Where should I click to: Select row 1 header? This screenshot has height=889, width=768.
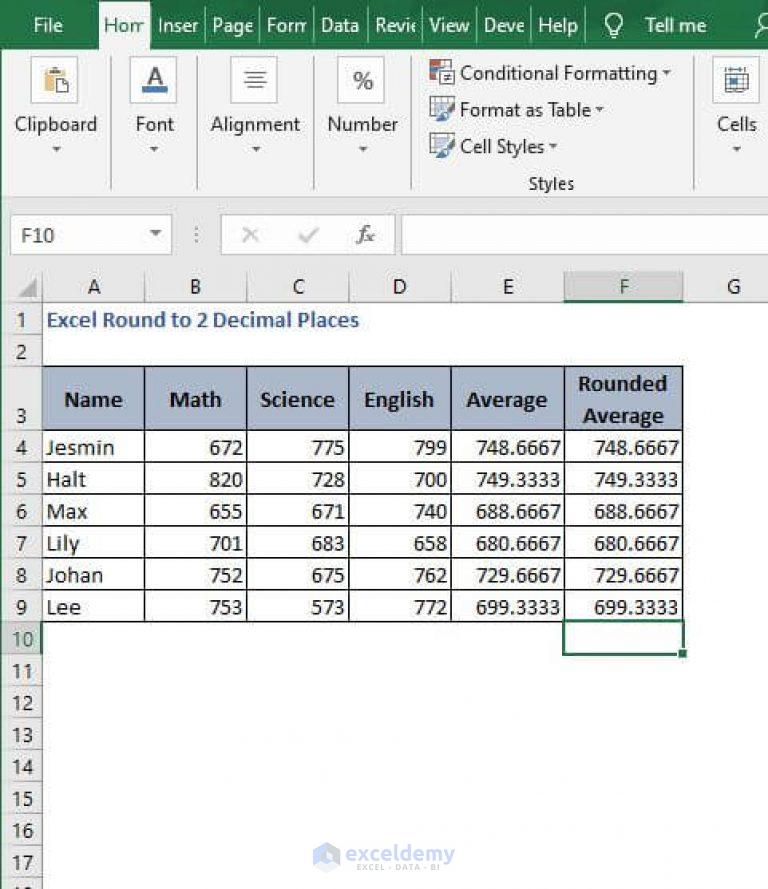22,320
